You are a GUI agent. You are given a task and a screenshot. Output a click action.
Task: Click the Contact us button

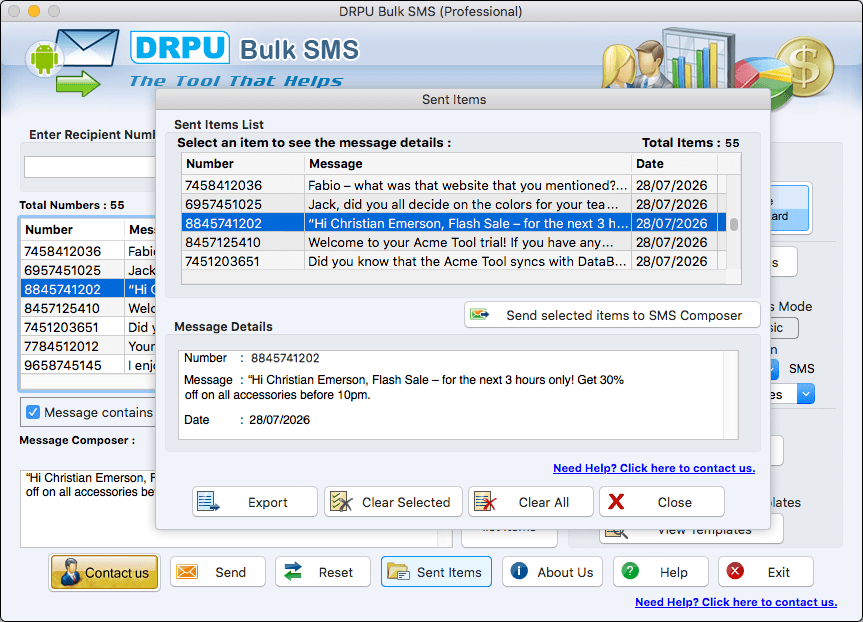[104, 572]
